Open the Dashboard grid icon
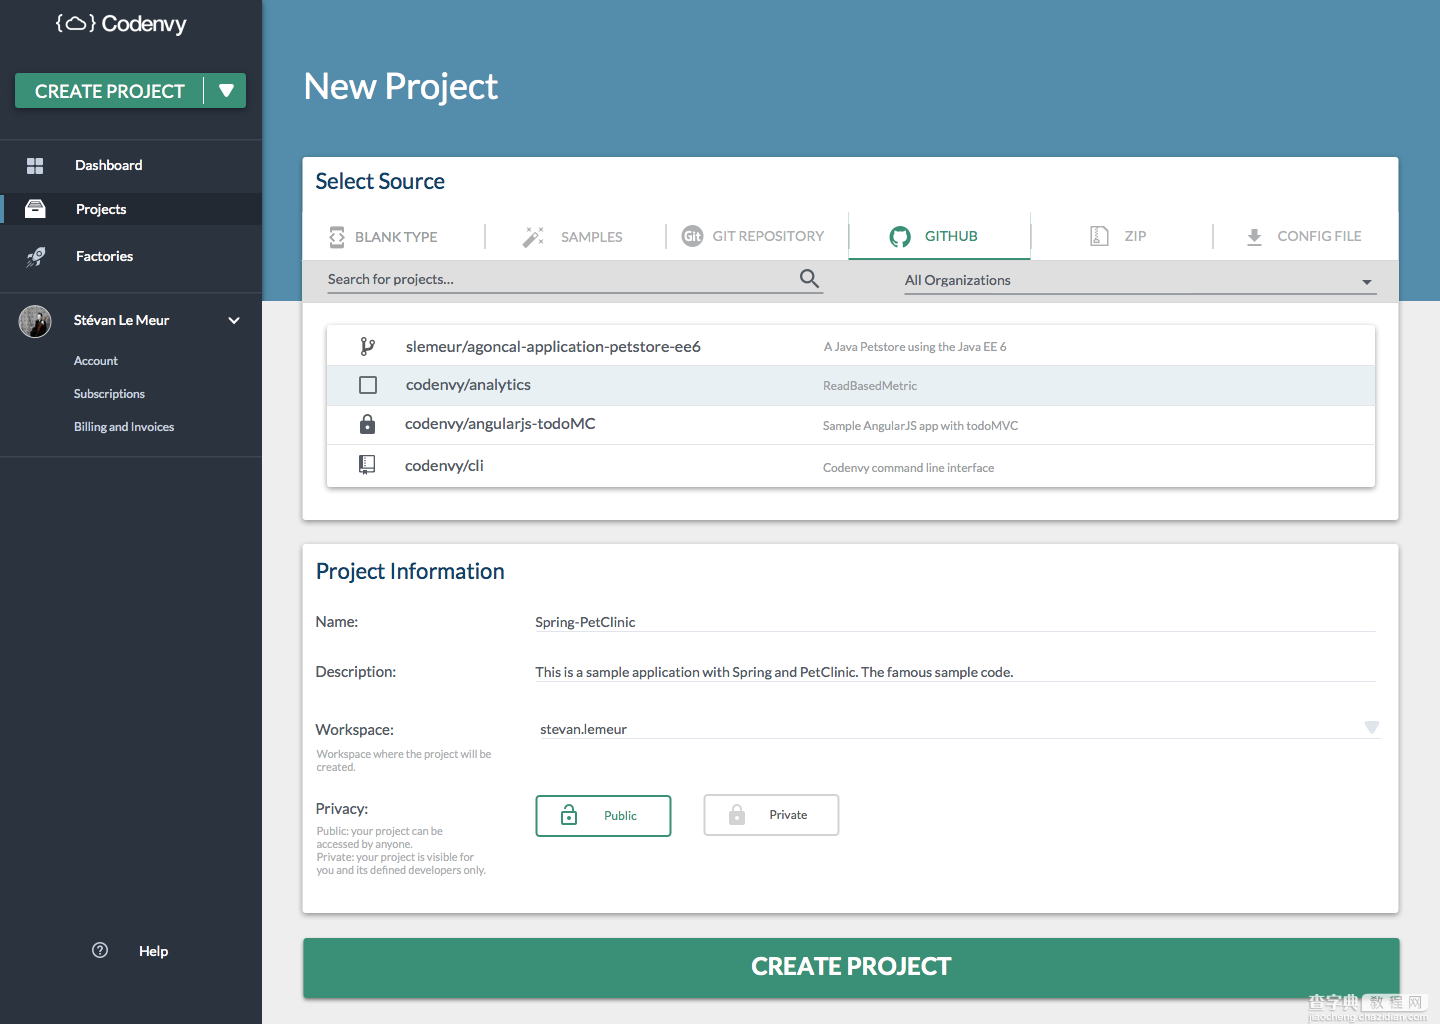The image size is (1440, 1024). point(35,166)
